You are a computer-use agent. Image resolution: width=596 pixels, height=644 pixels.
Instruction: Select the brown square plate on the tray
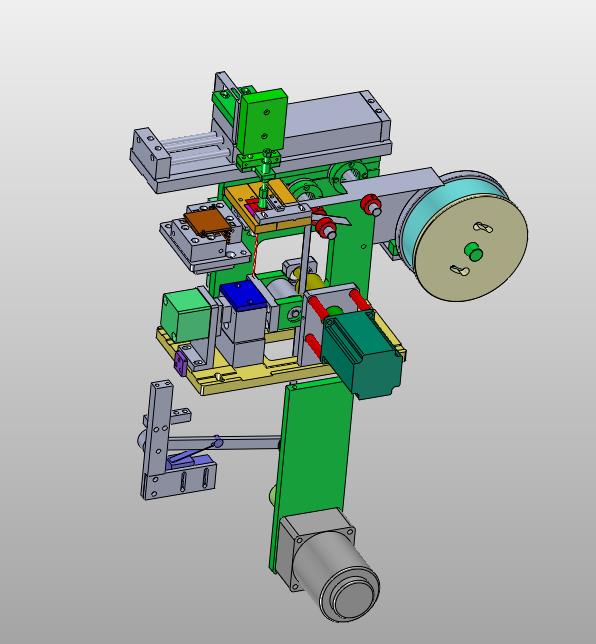pyautogui.click(x=207, y=221)
